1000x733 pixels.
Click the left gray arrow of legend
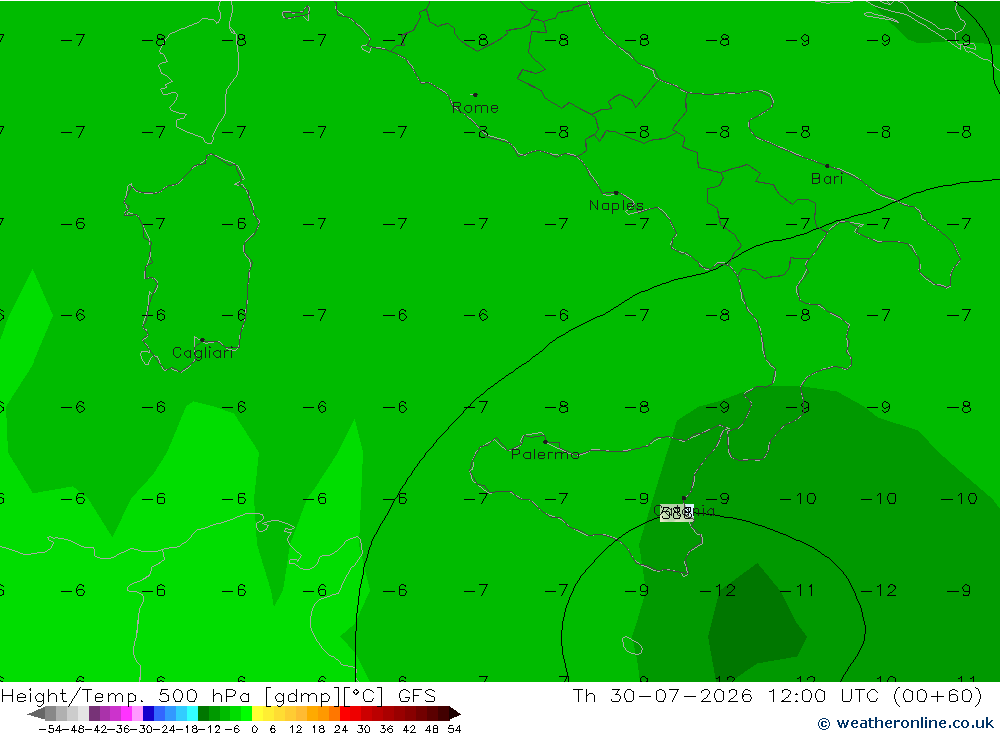[x=36, y=713]
